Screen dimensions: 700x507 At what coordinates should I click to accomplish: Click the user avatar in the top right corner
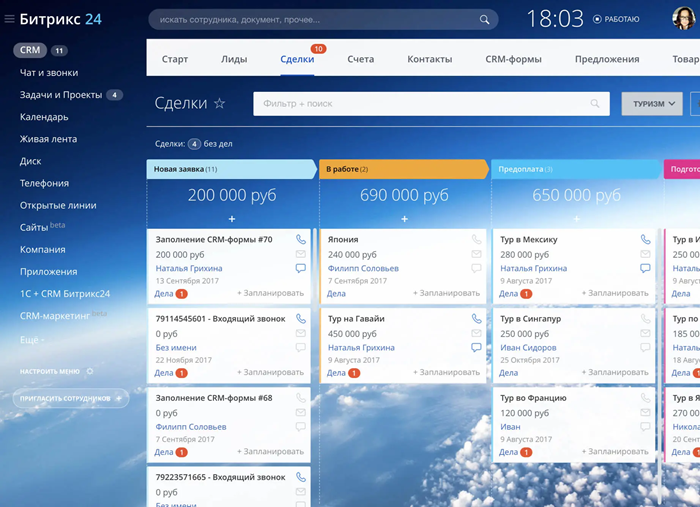click(x=684, y=19)
